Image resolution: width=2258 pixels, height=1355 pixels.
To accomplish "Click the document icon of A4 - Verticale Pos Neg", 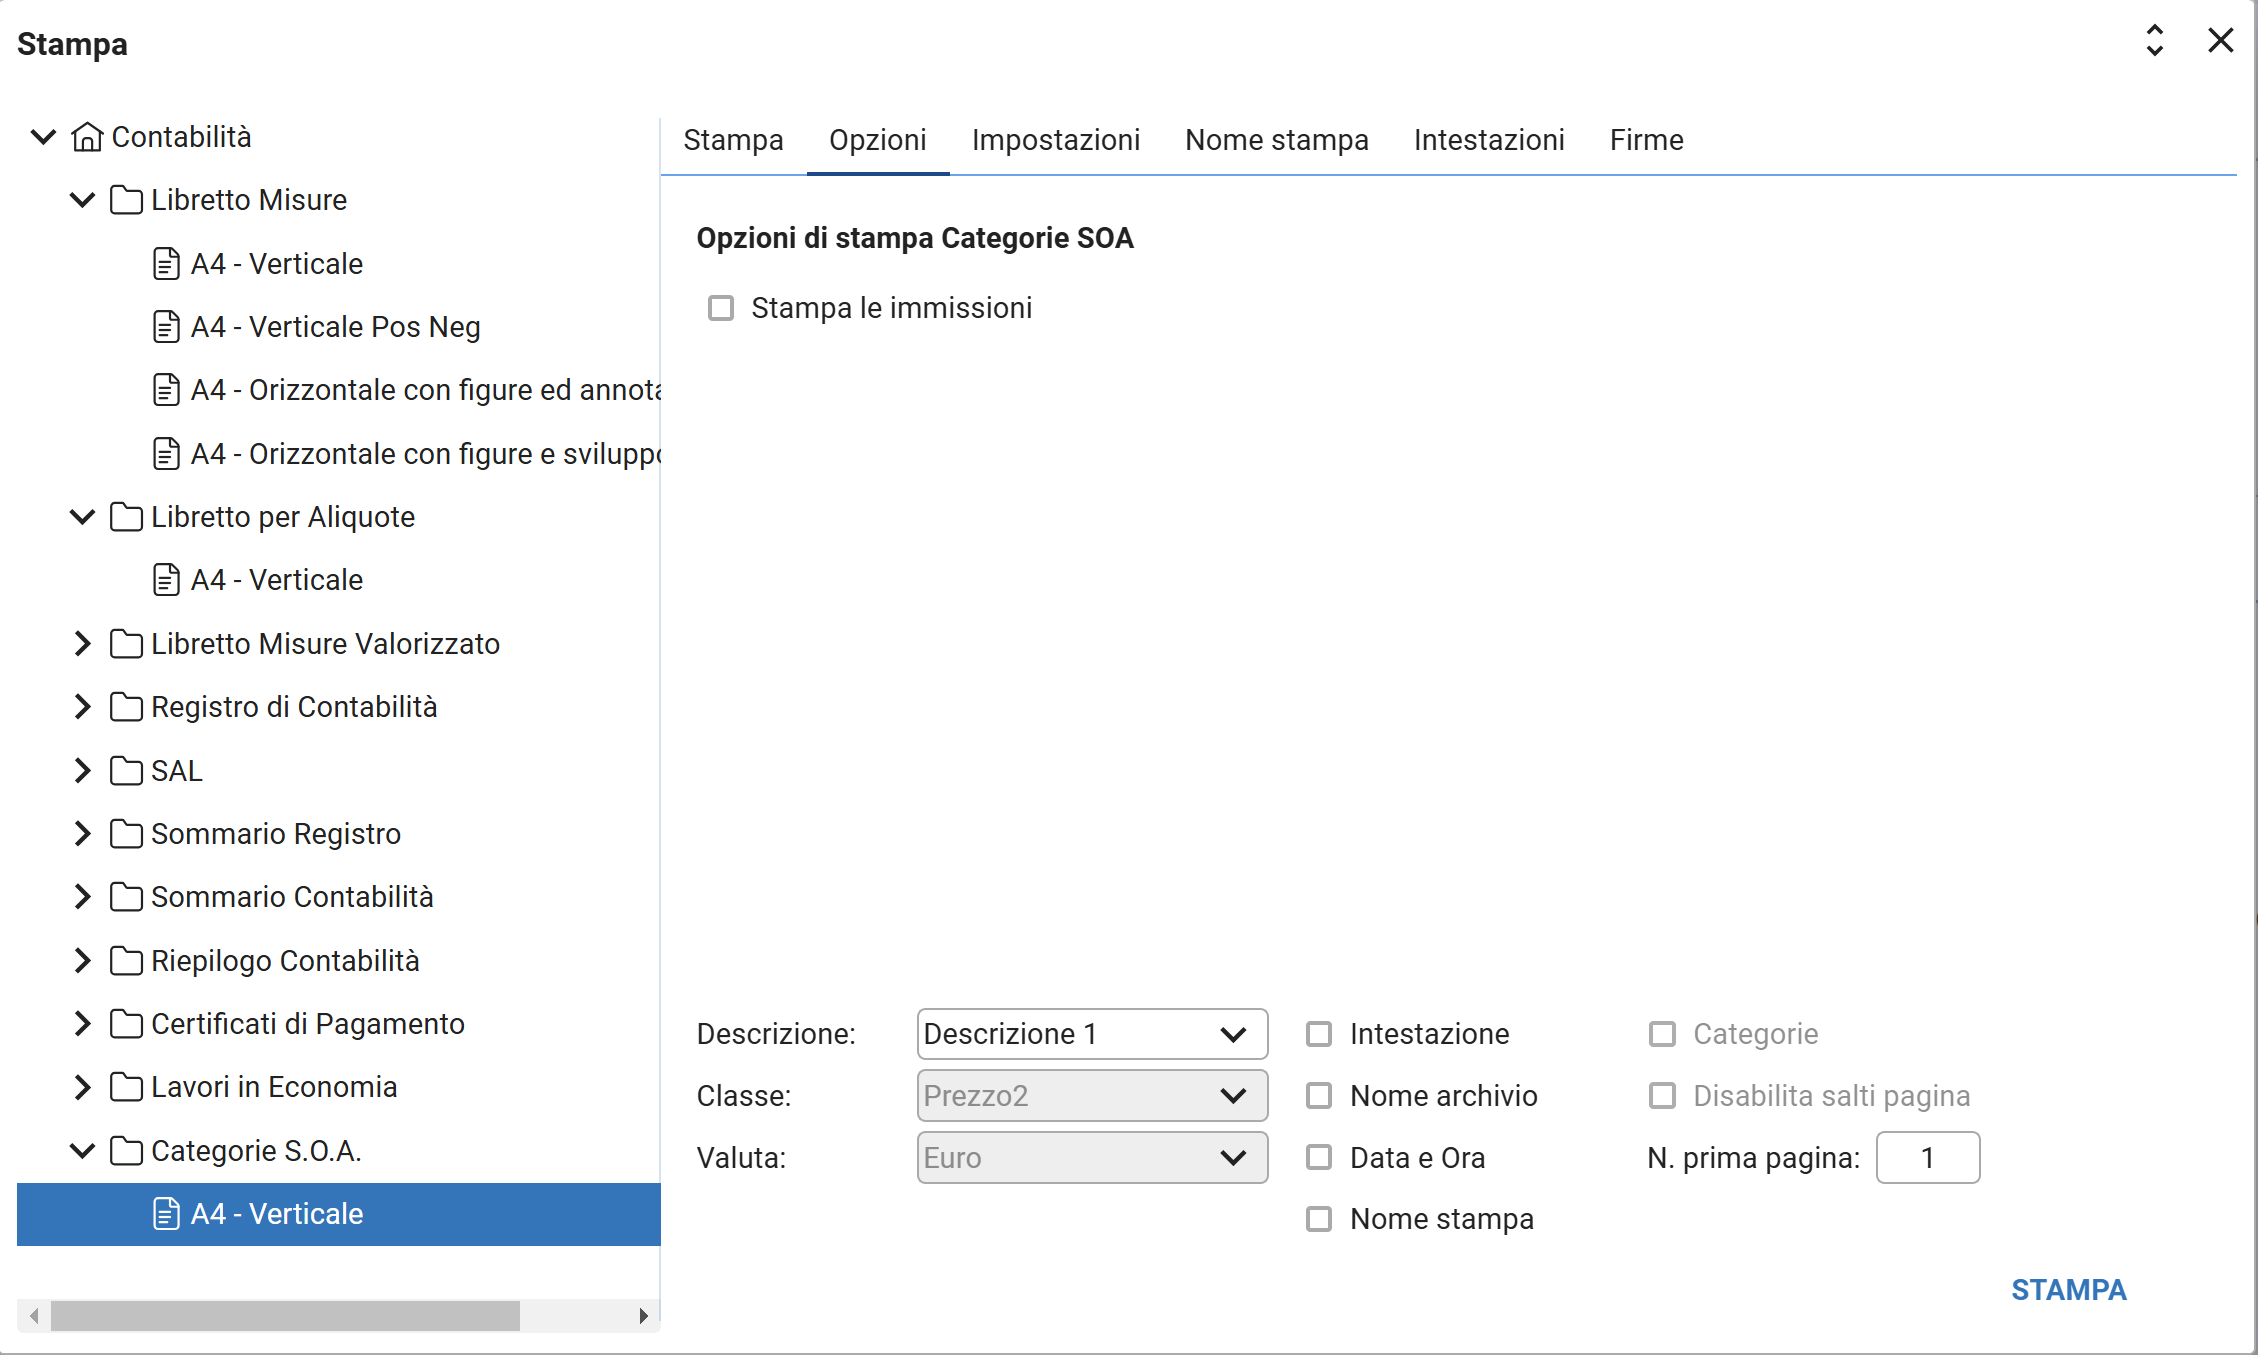I will click(x=166, y=327).
